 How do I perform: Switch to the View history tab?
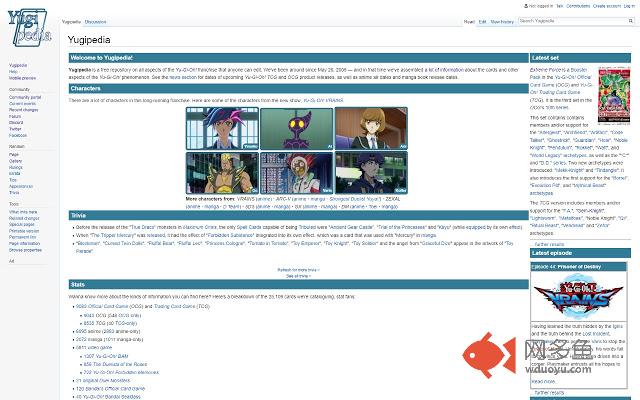coord(502,21)
